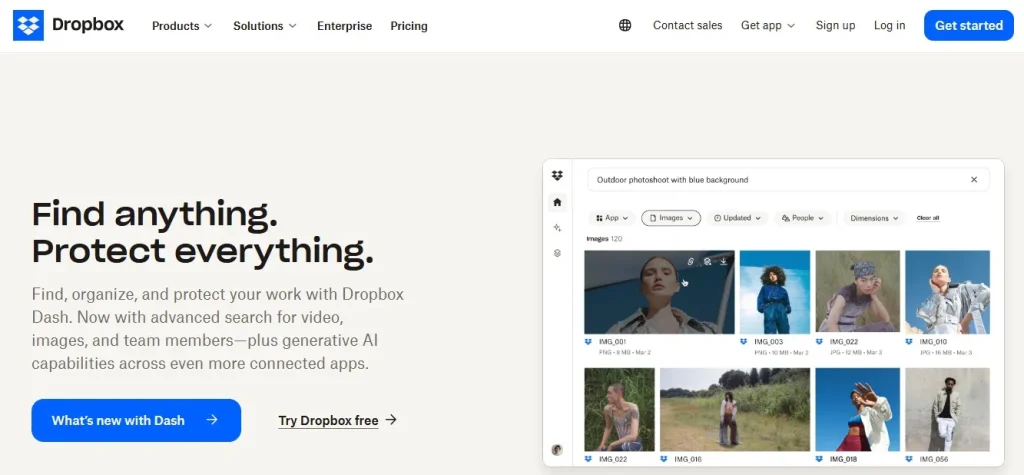Open the Get app dropdown
Viewport: 1024px width, 475px height.
pyautogui.click(x=768, y=25)
